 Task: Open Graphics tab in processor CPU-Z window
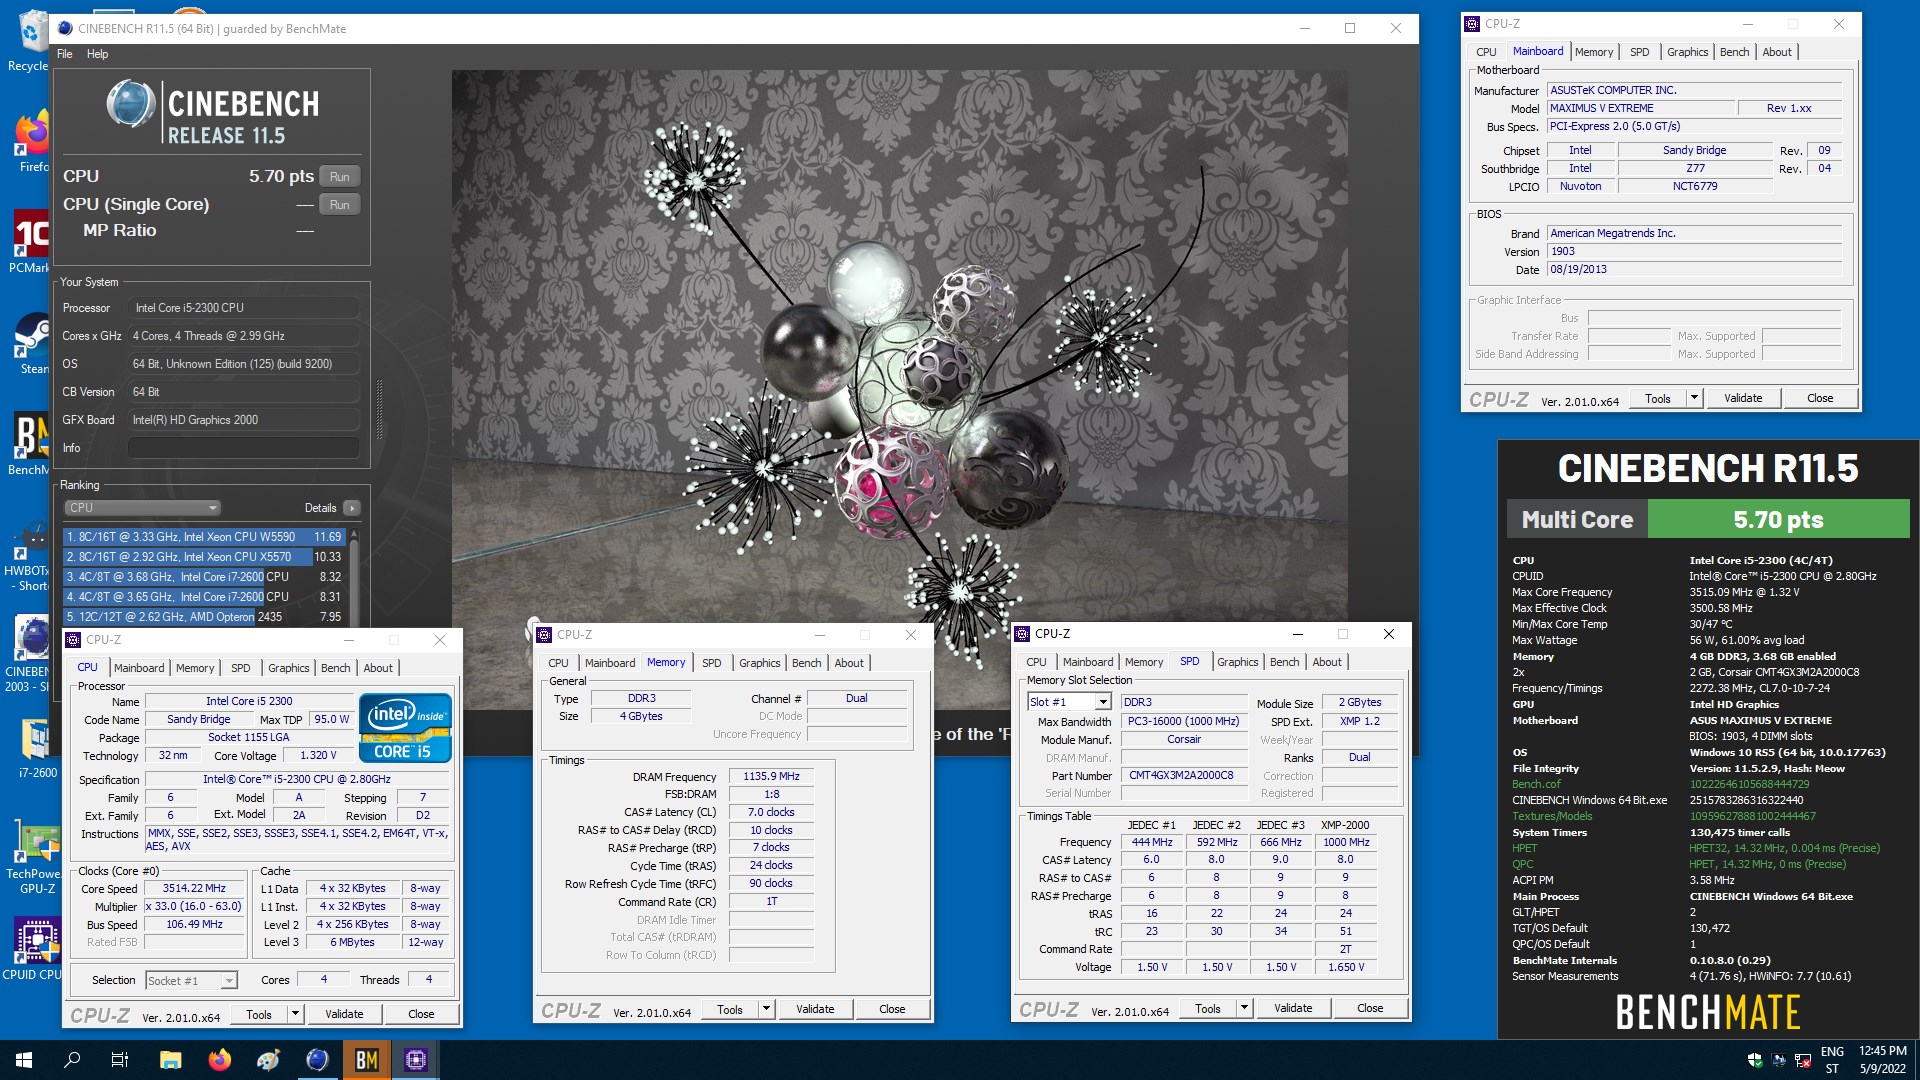289,668
